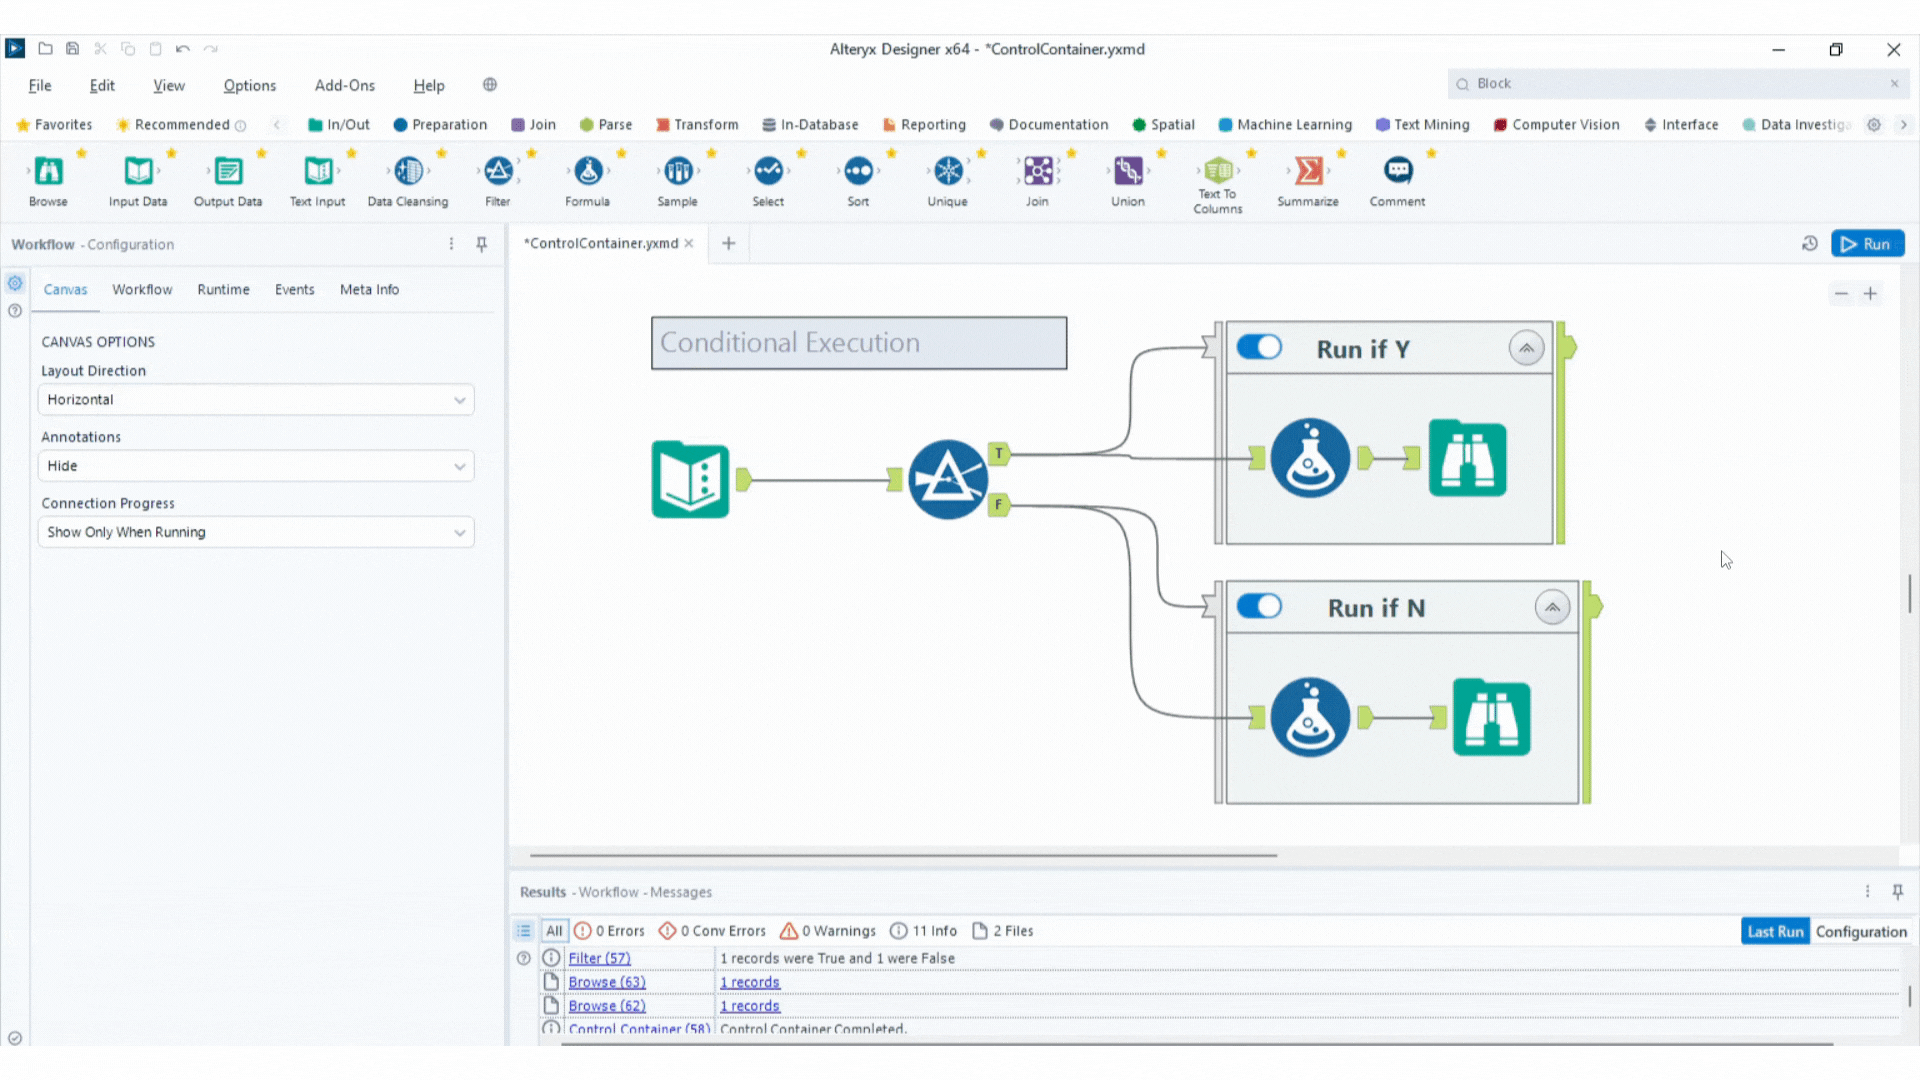
Task: Disable the Run if N container
Action: click(x=1259, y=606)
